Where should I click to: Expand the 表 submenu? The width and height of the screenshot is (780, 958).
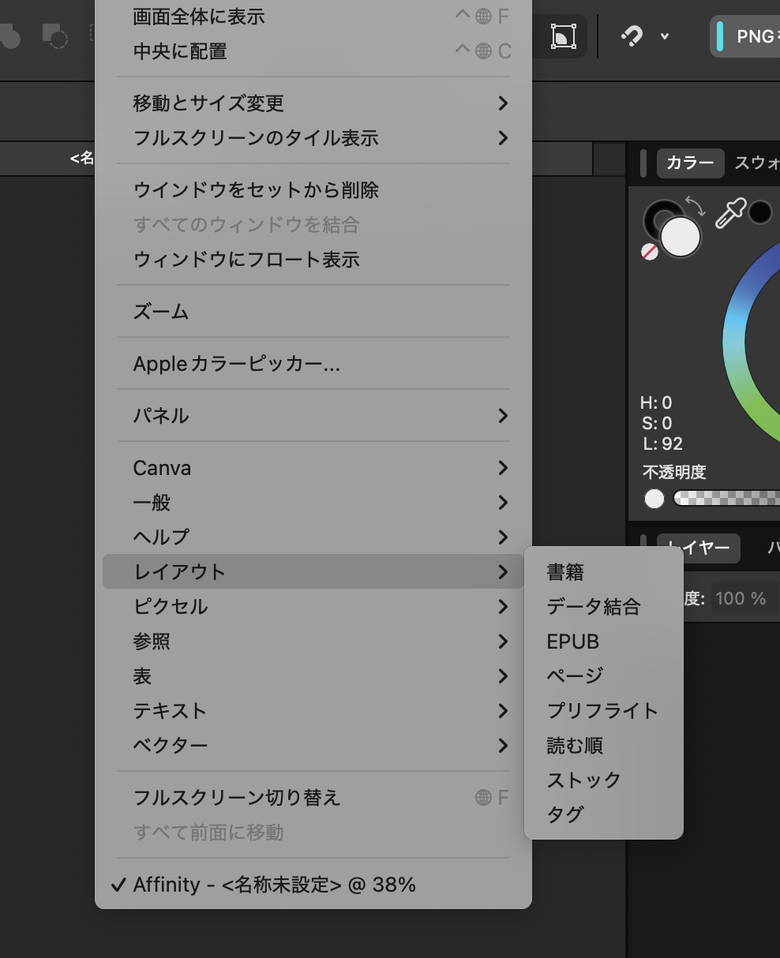[313, 676]
